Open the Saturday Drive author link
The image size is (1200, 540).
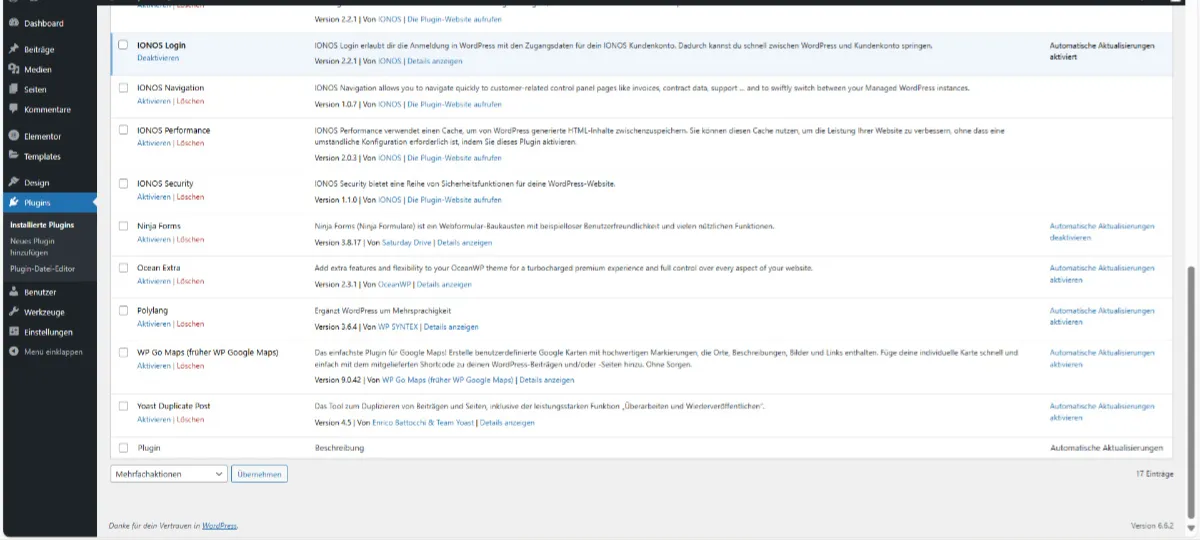click(407, 242)
